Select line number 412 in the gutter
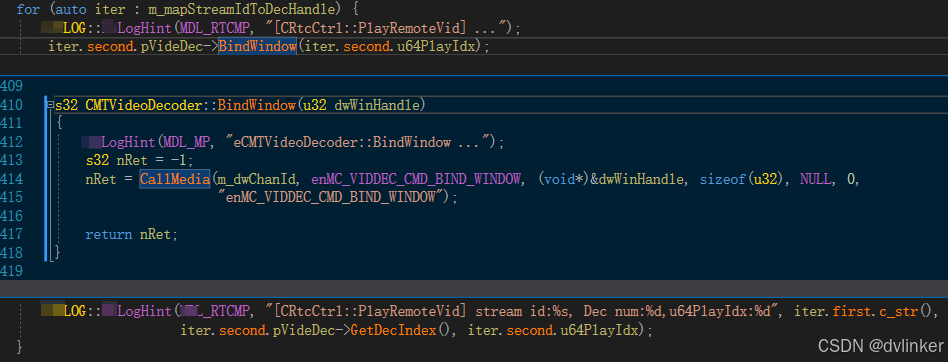The height and width of the screenshot is (362, 948). [11, 142]
